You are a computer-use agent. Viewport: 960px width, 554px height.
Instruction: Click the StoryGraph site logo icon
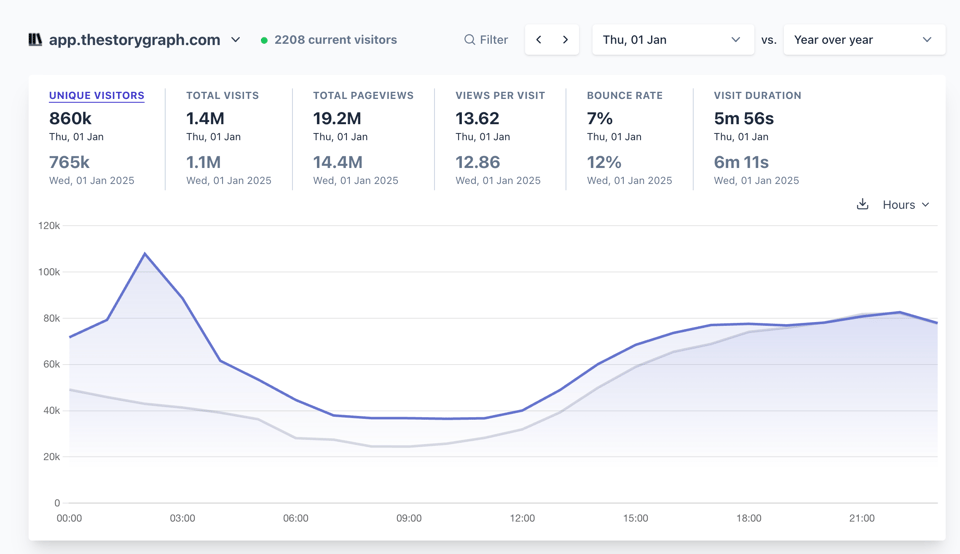(x=35, y=40)
